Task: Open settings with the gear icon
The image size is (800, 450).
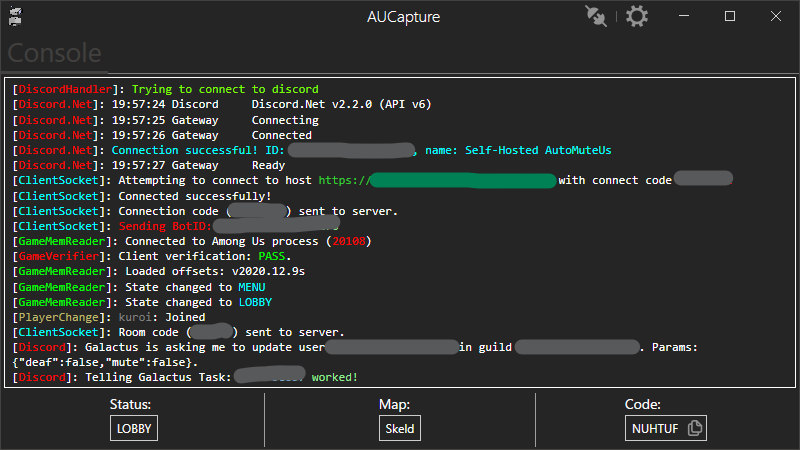Action: (x=637, y=17)
